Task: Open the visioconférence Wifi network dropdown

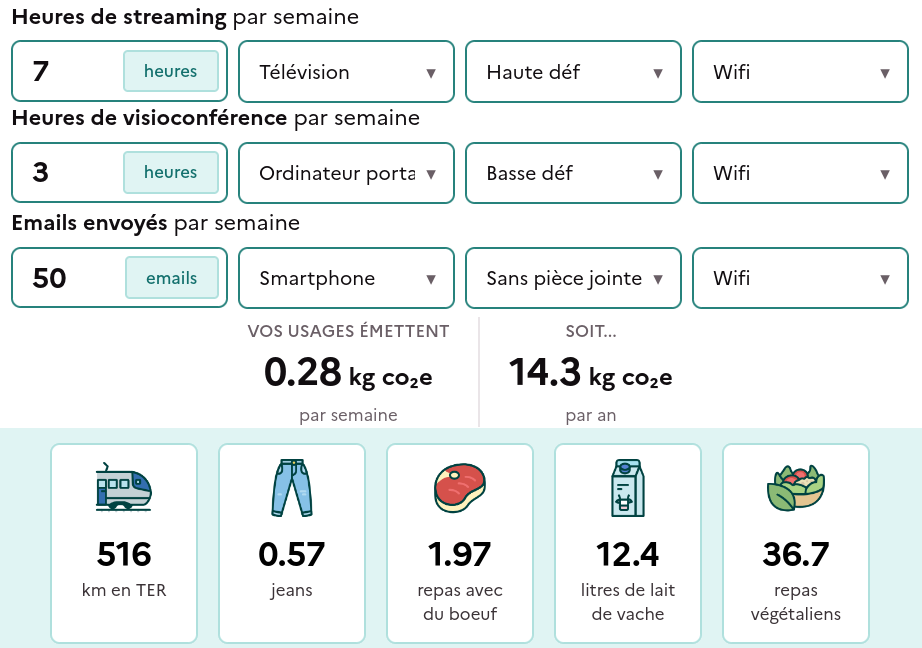Action: pyautogui.click(x=800, y=173)
